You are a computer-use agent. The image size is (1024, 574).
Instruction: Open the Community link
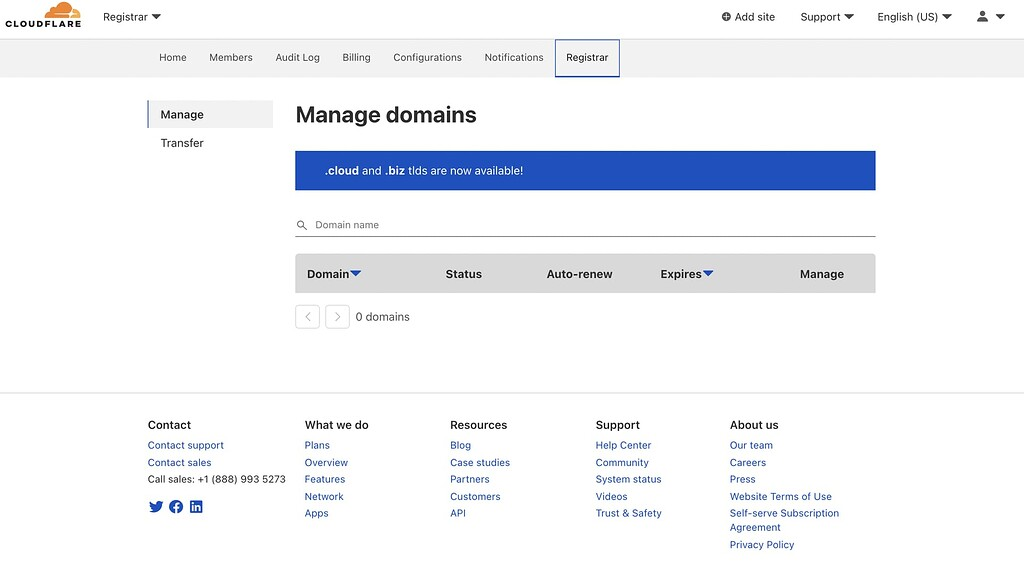click(622, 462)
